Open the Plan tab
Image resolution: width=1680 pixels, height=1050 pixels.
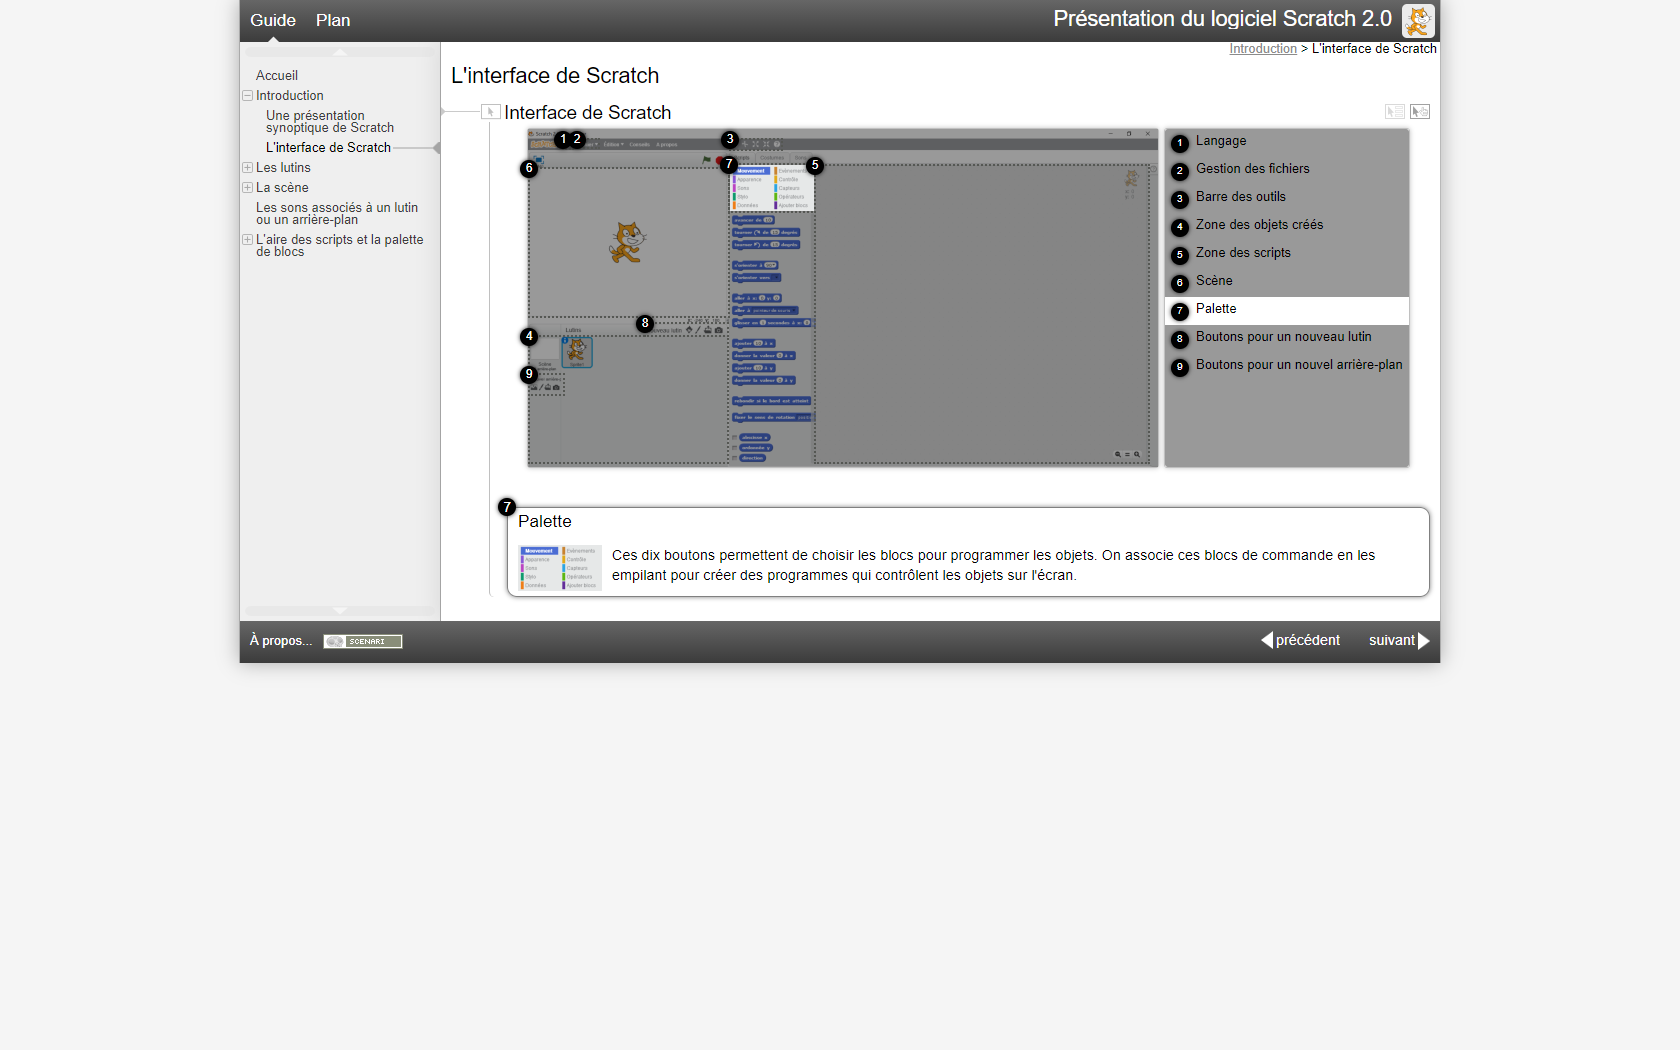tap(333, 20)
